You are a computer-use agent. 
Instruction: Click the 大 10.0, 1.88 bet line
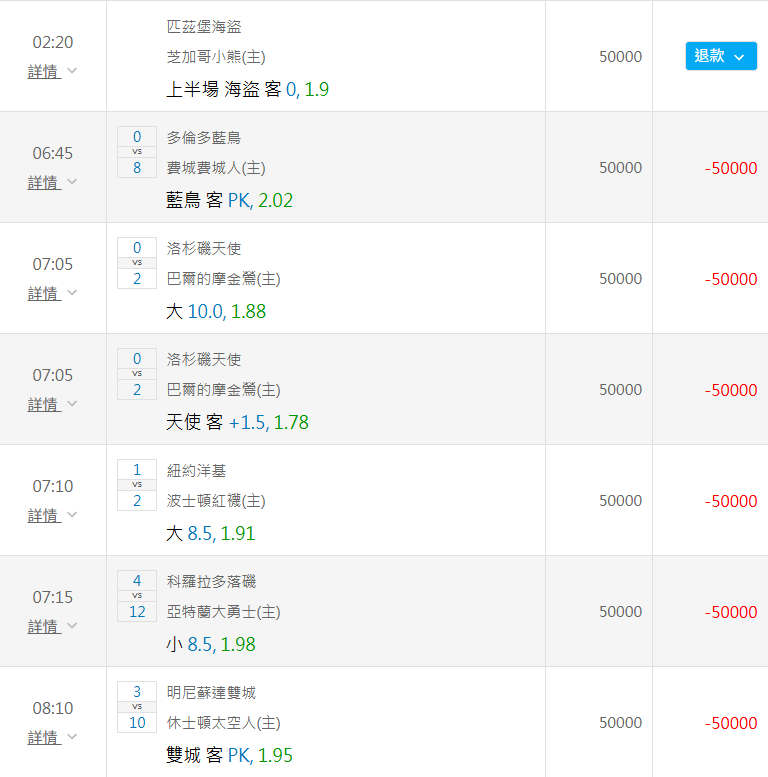point(216,312)
